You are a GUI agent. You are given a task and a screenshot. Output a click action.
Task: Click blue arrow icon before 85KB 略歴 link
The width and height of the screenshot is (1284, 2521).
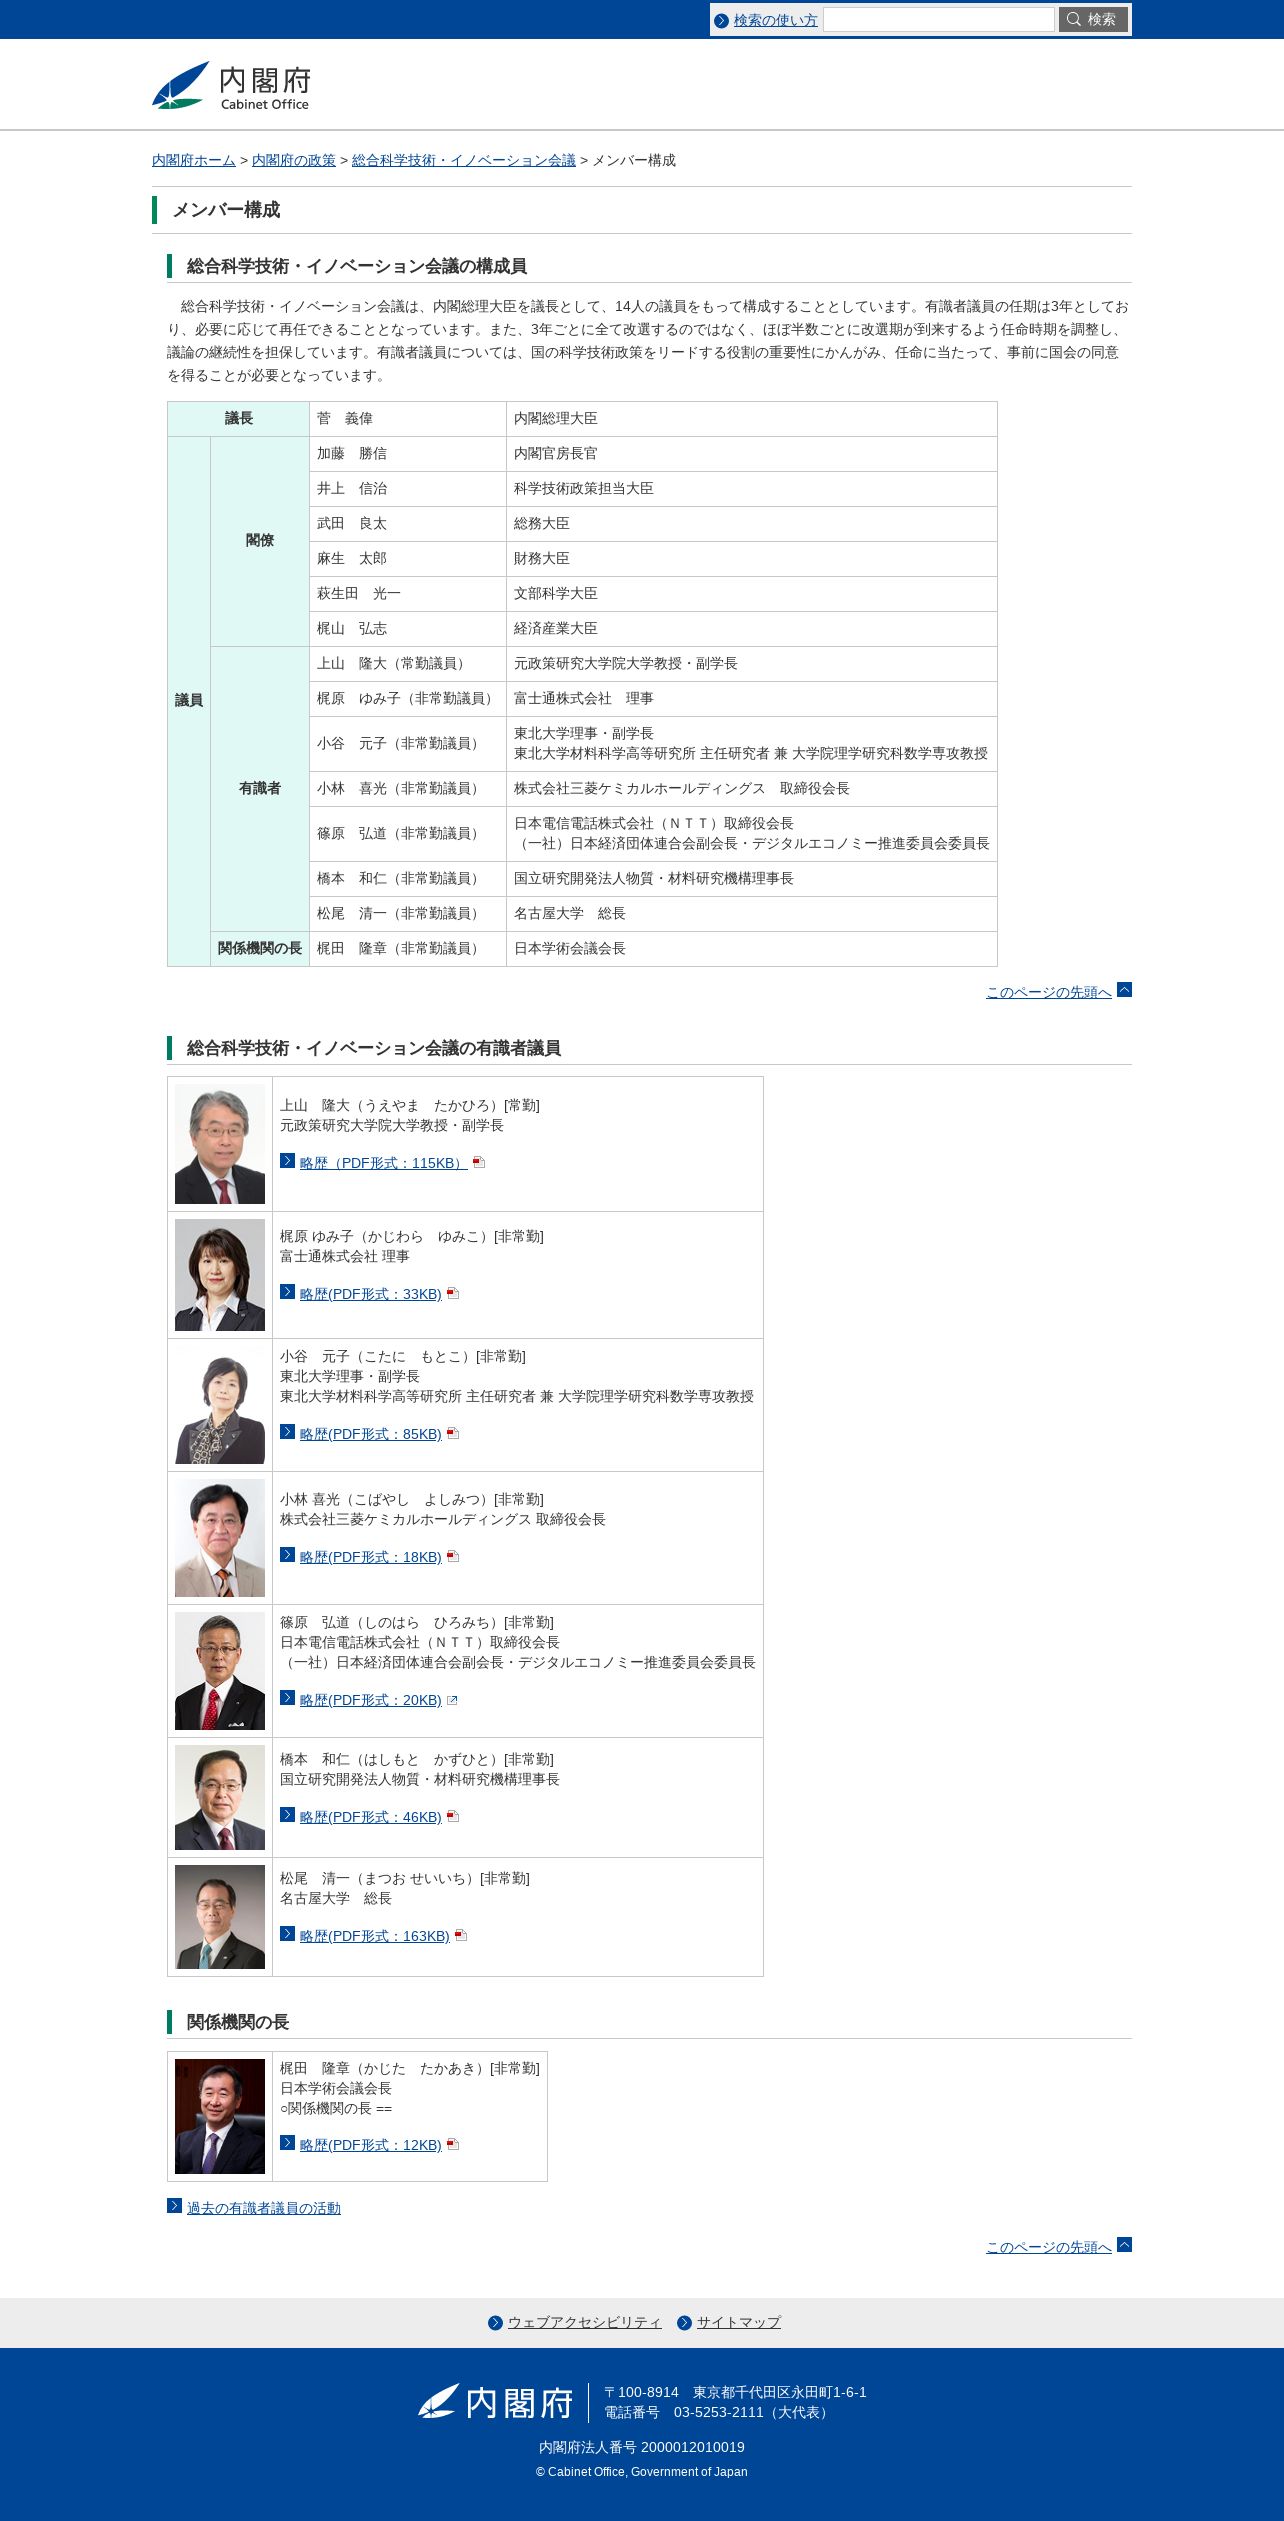coord(287,1432)
